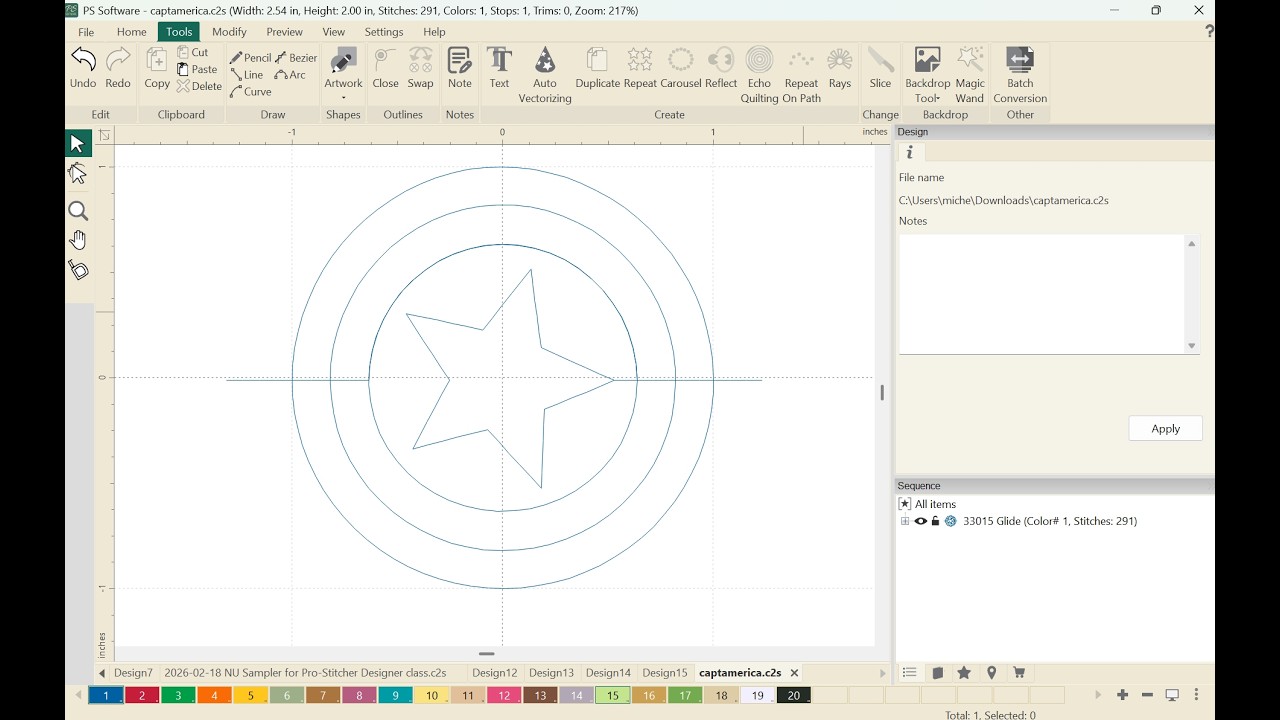Close the captamerica.c2s tab
This screenshot has width=1280, height=720.
pyautogui.click(x=794, y=673)
